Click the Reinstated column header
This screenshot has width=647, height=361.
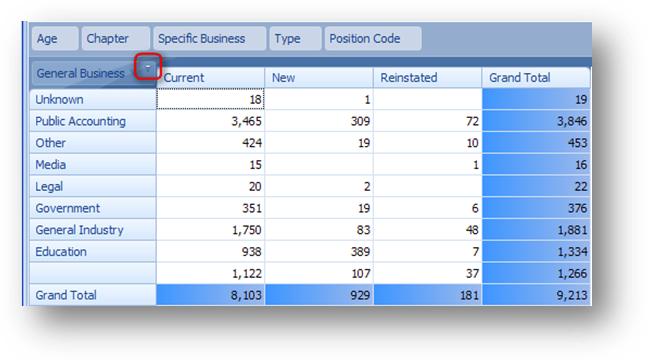pos(427,78)
